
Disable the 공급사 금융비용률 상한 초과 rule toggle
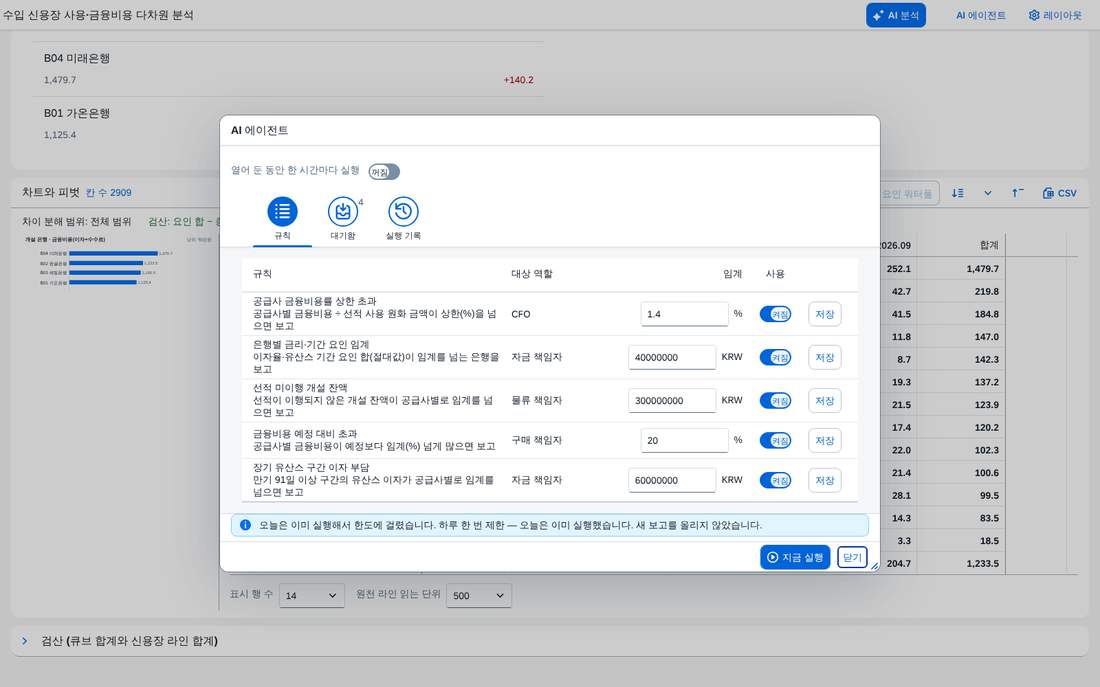(775, 314)
